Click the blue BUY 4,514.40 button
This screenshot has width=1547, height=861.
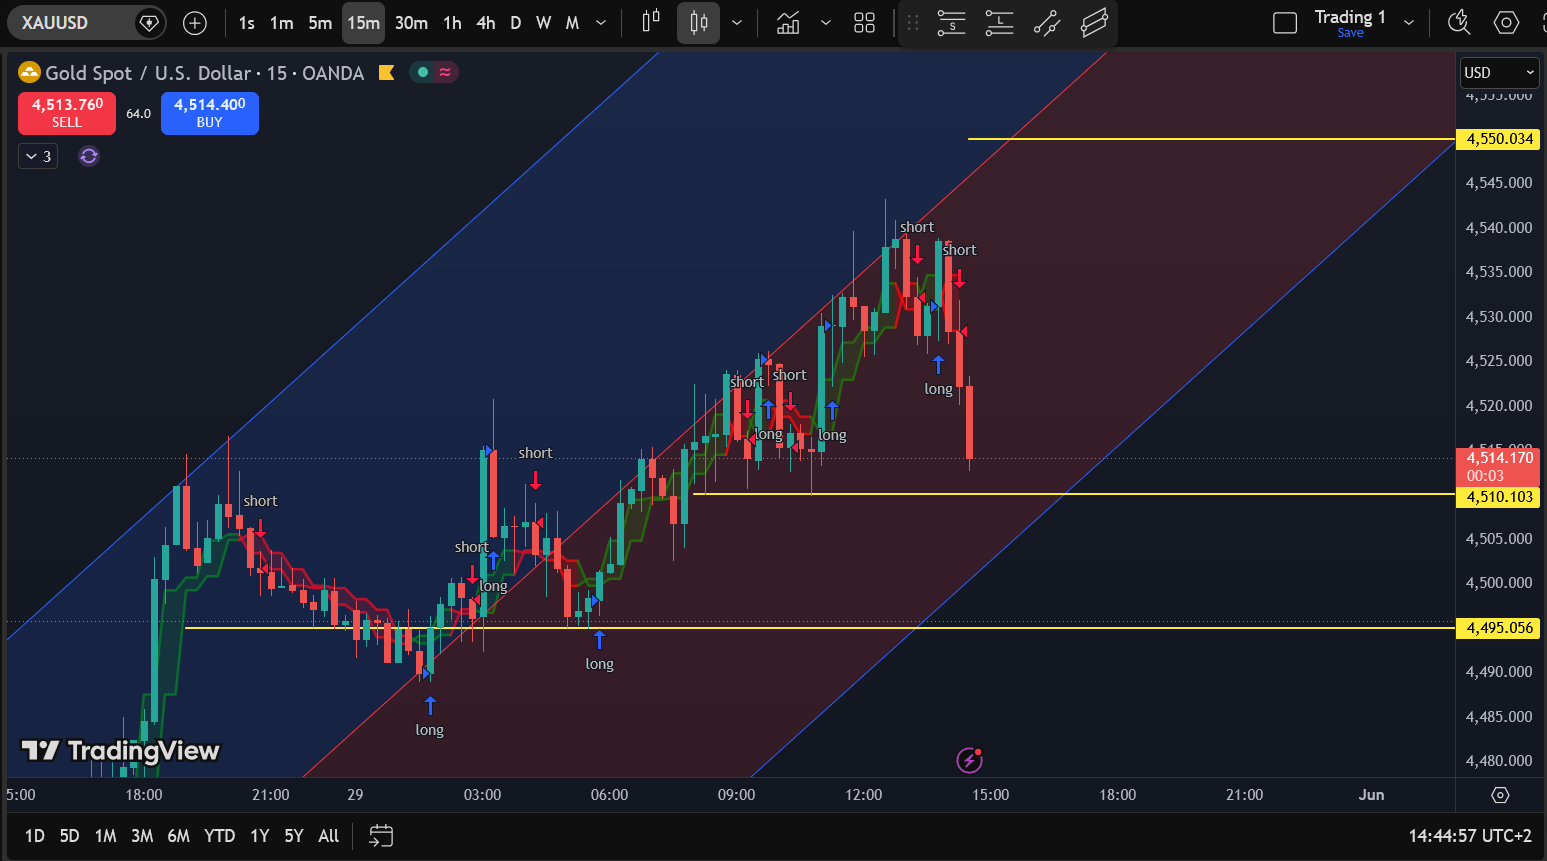(210, 113)
